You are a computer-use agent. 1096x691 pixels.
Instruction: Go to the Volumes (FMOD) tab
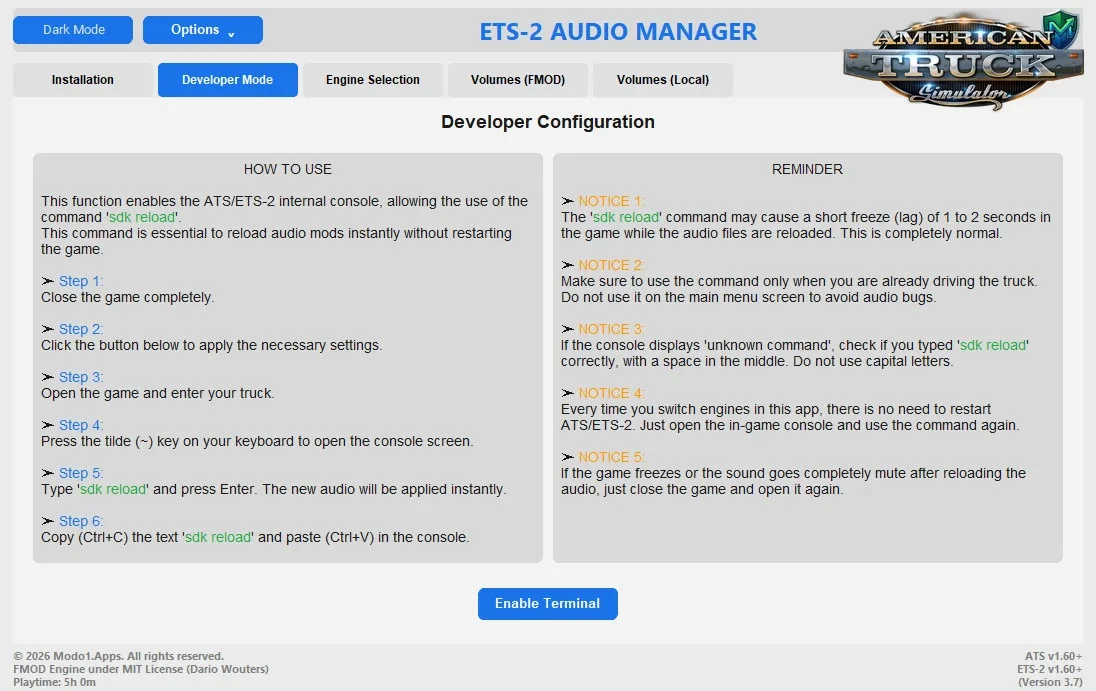click(518, 80)
